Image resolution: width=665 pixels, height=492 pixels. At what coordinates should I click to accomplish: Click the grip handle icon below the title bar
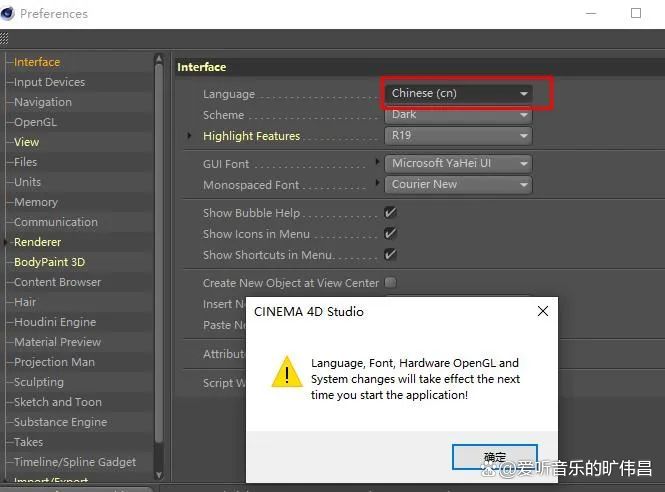coord(4,39)
